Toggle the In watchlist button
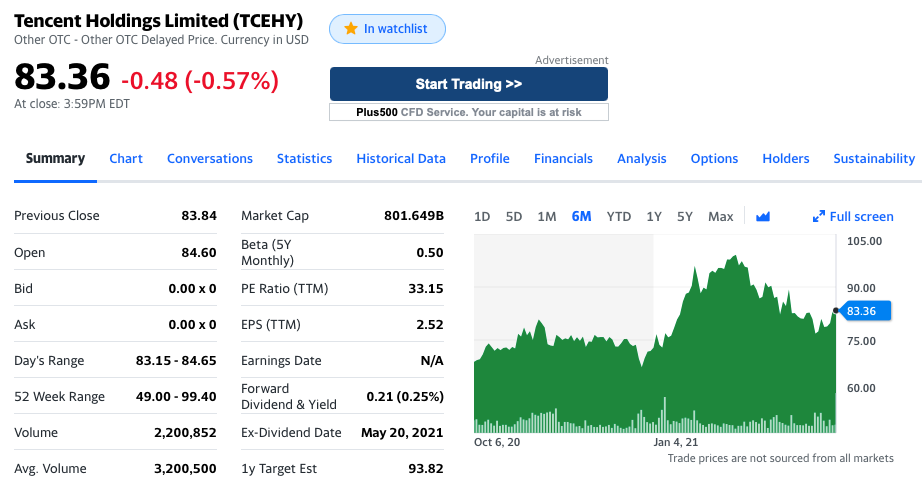The image size is (922, 499). click(x=387, y=29)
